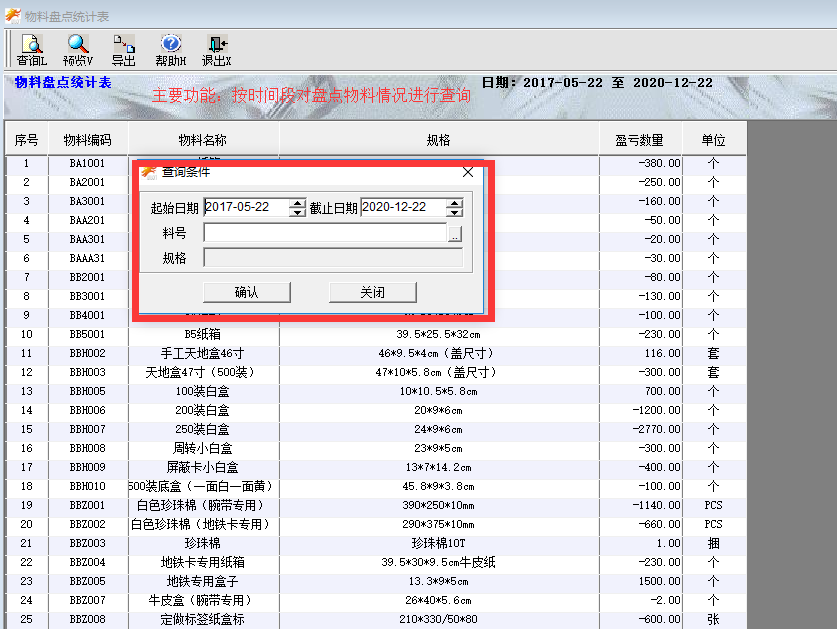Click the 天地盒47寸（500装） name cell

coord(203,373)
